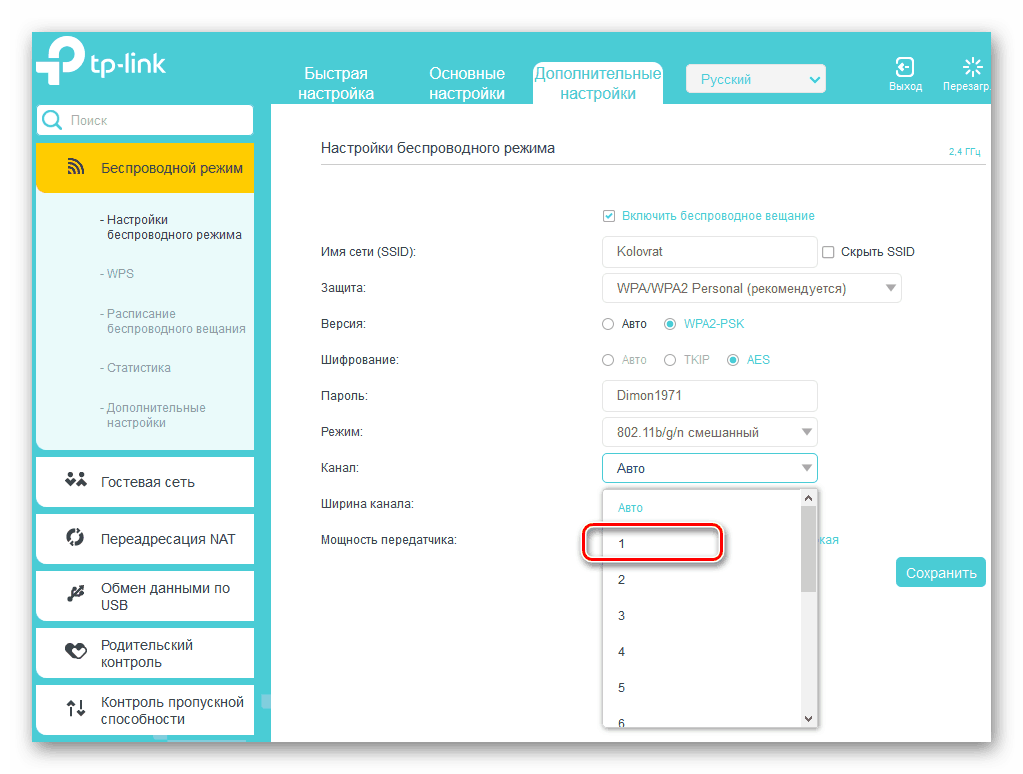Click the Reboot (Перезагрузка) icon
Image resolution: width=1023 pixels, height=774 pixels.
(972, 67)
